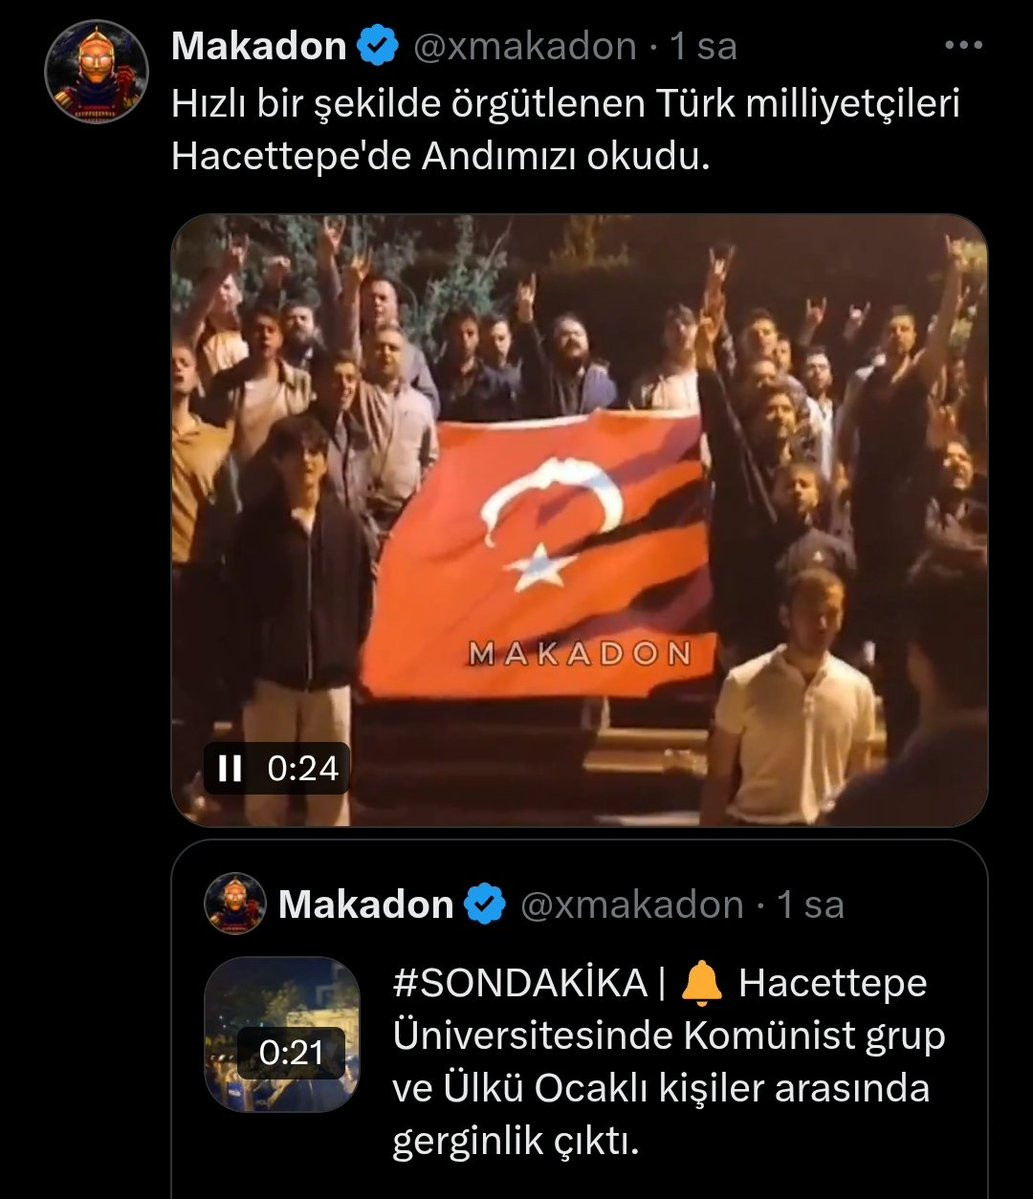
Task: Open the three-dot more options menu
Action: point(963,45)
